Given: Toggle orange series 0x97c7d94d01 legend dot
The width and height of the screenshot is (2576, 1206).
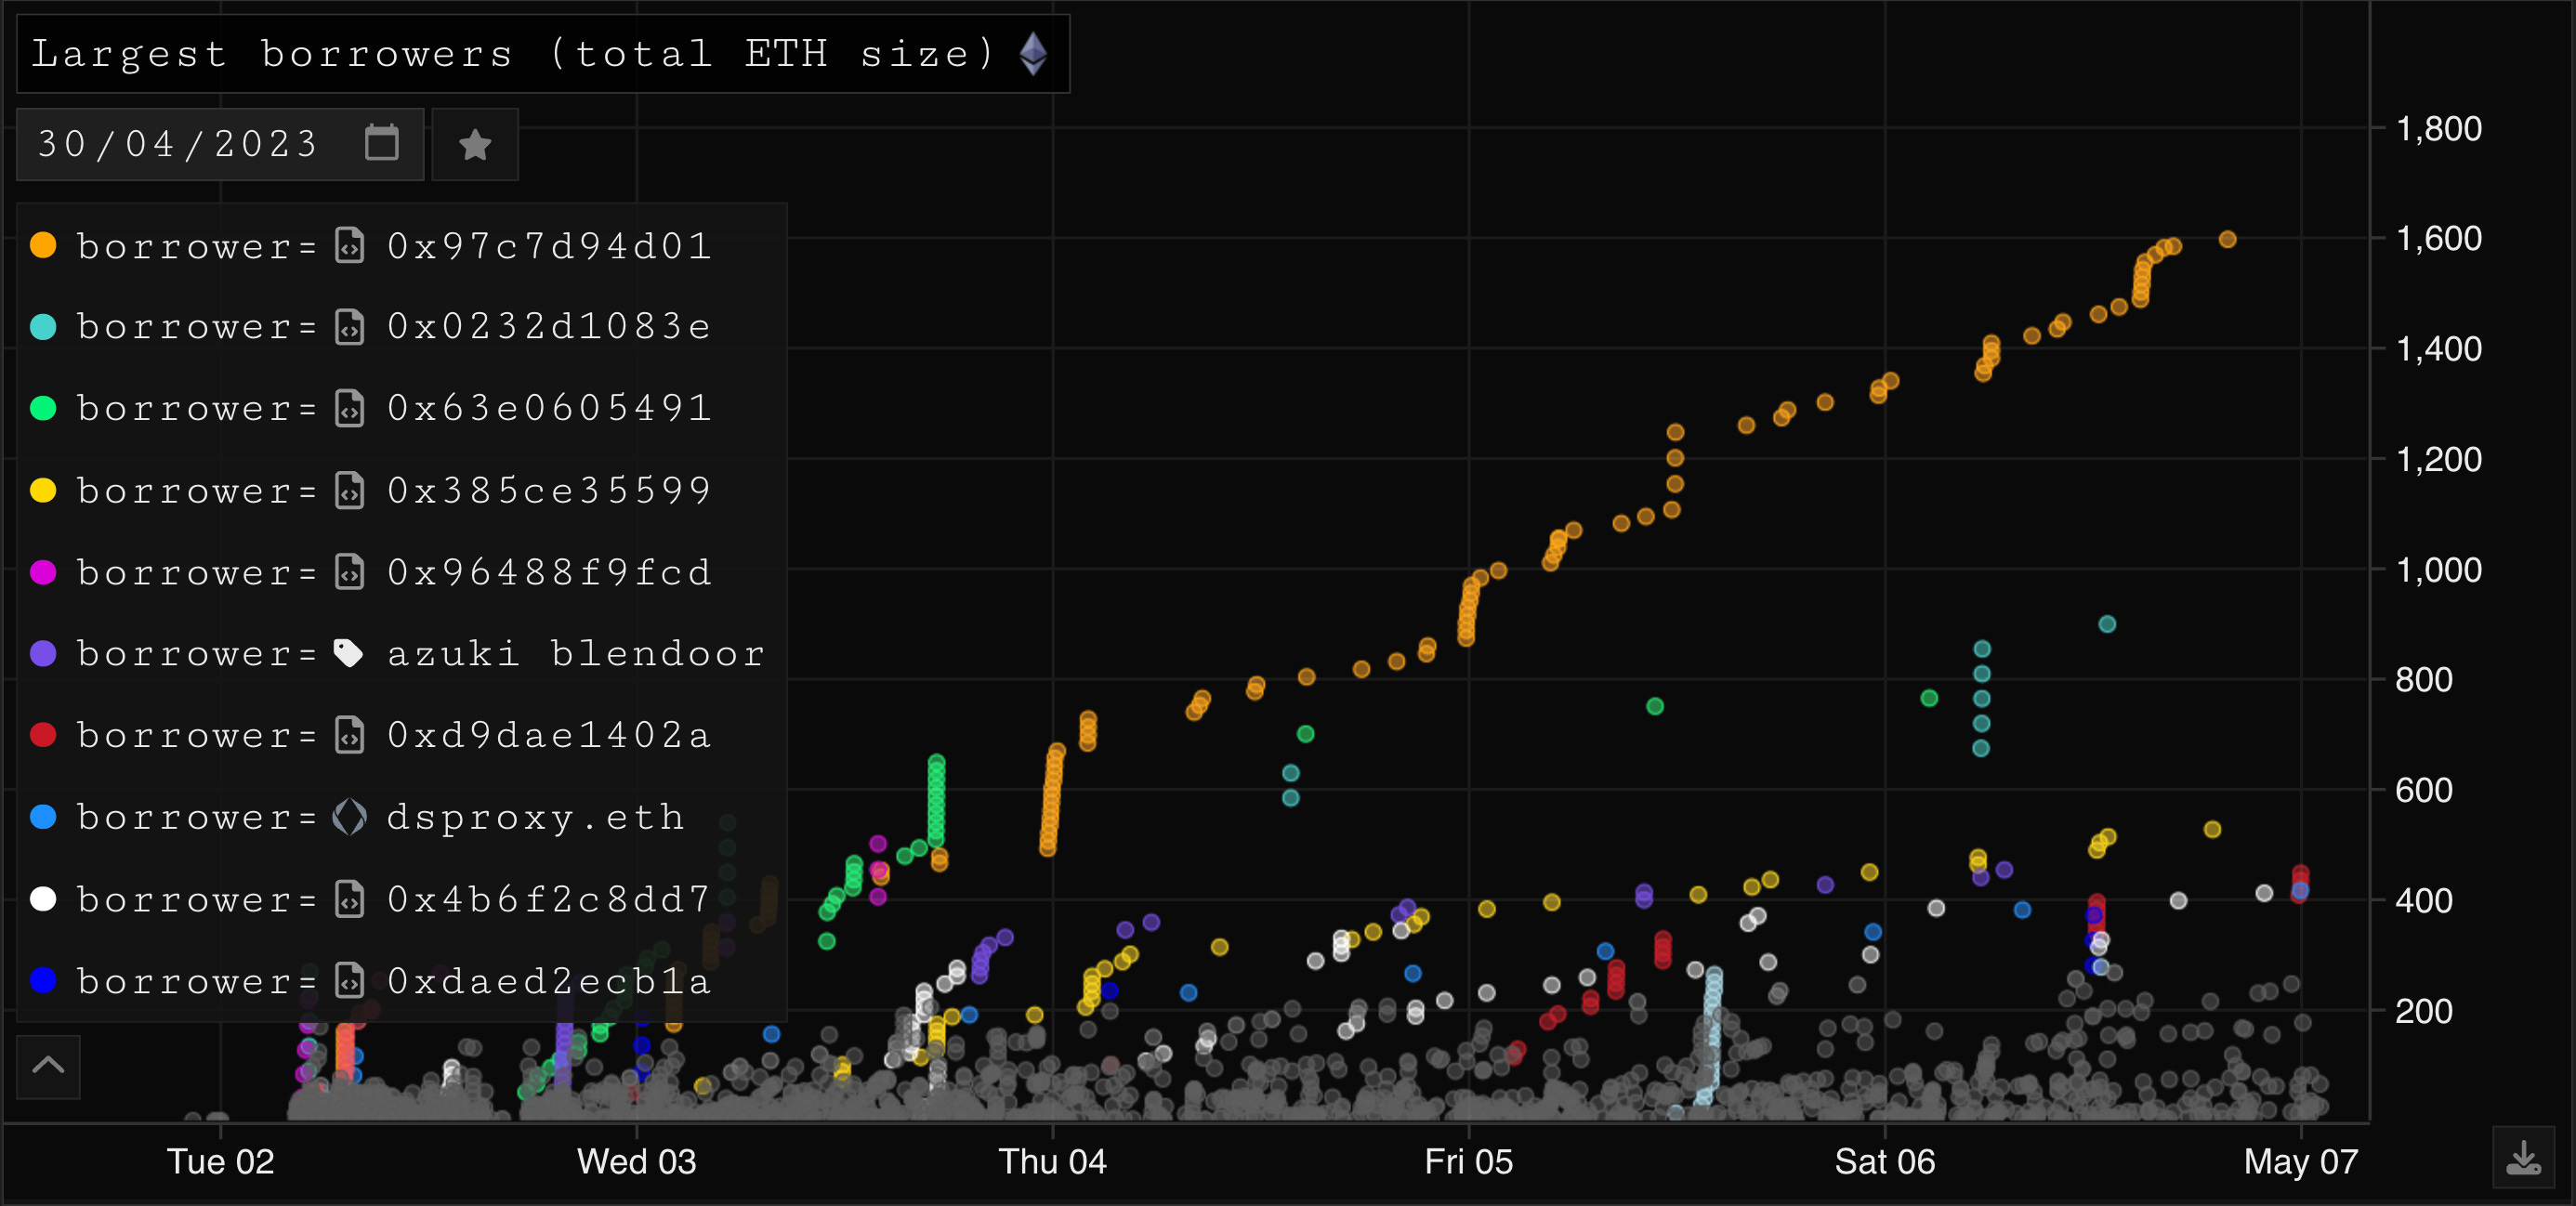Looking at the screenshot, I should [x=43, y=246].
